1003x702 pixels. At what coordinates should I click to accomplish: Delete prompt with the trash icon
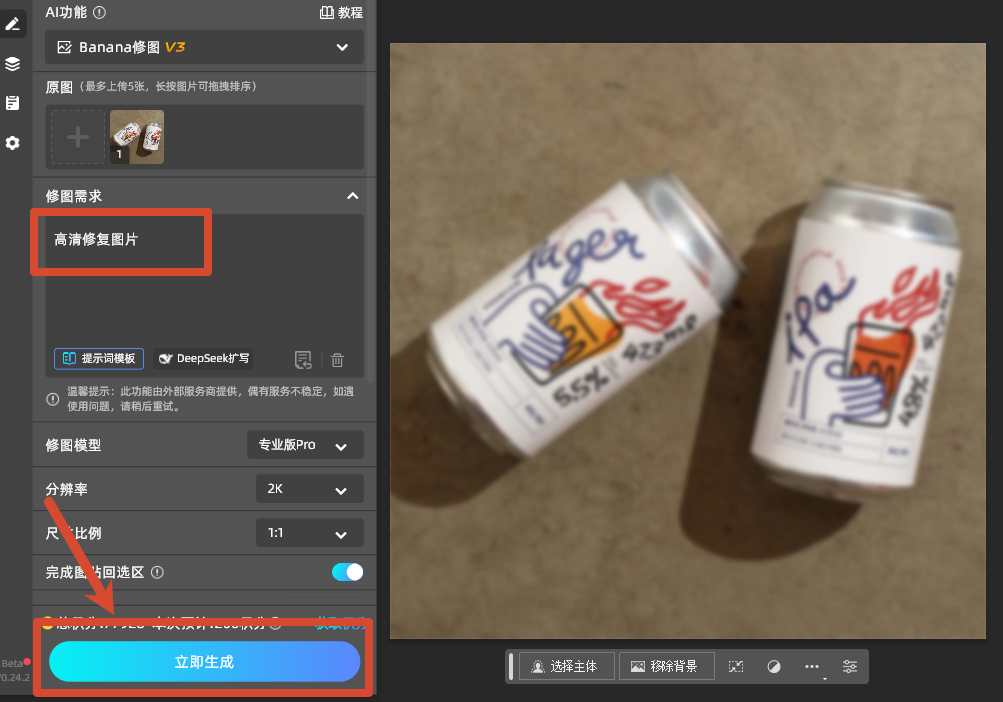[x=337, y=360]
